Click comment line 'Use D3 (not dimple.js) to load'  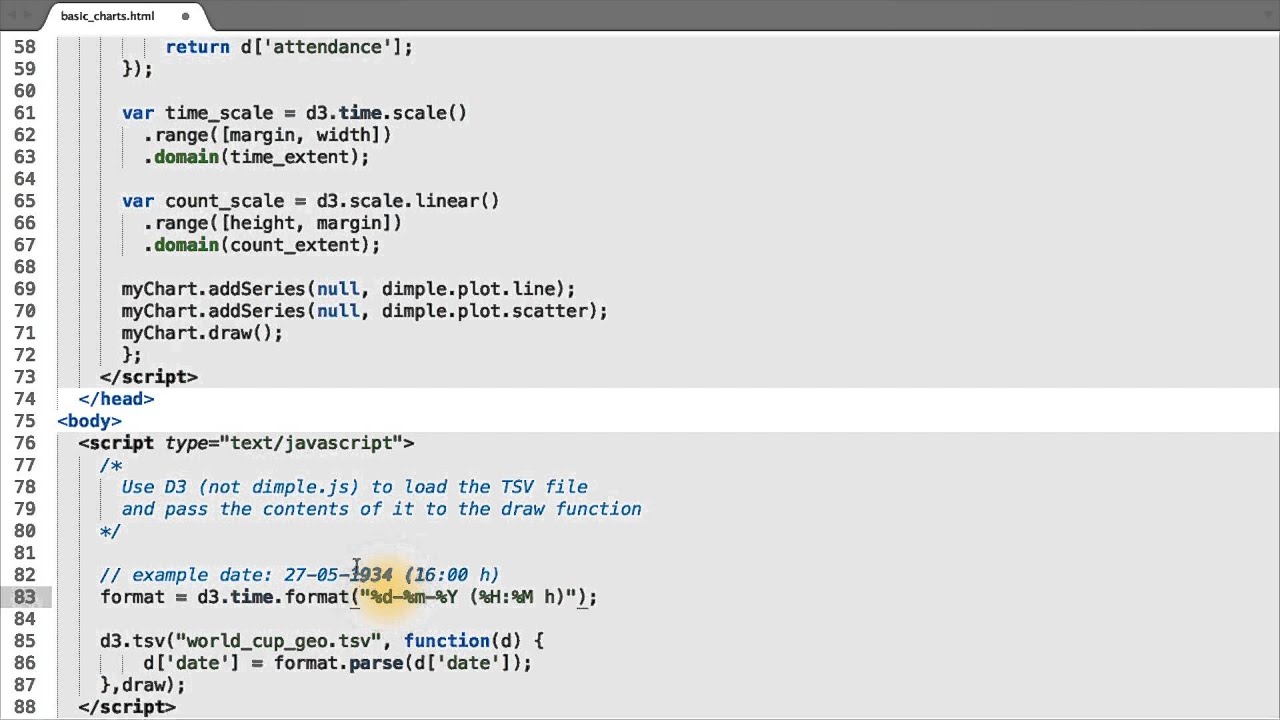(x=354, y=487)
